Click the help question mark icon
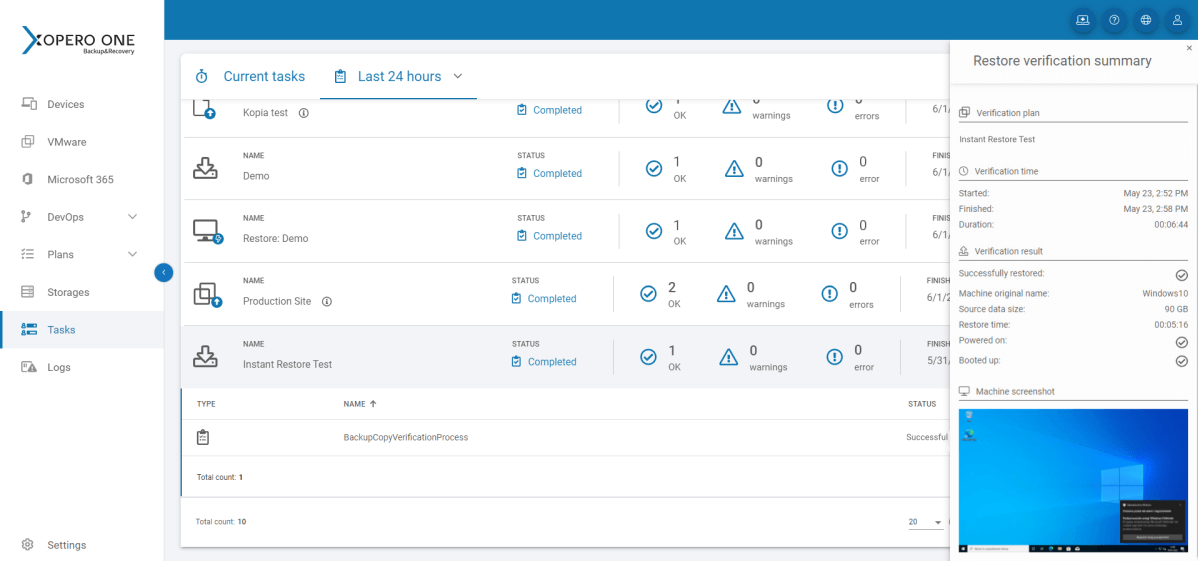 [x=1113, y=20]
